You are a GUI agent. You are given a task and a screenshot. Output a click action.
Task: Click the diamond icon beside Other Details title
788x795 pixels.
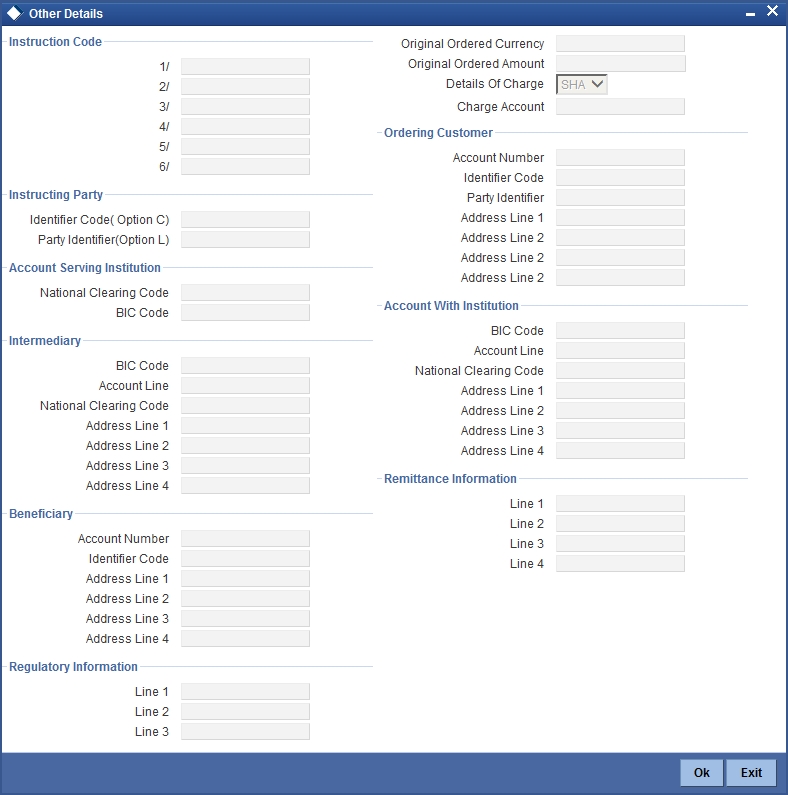pyautogui.click(x=14, y=13)
